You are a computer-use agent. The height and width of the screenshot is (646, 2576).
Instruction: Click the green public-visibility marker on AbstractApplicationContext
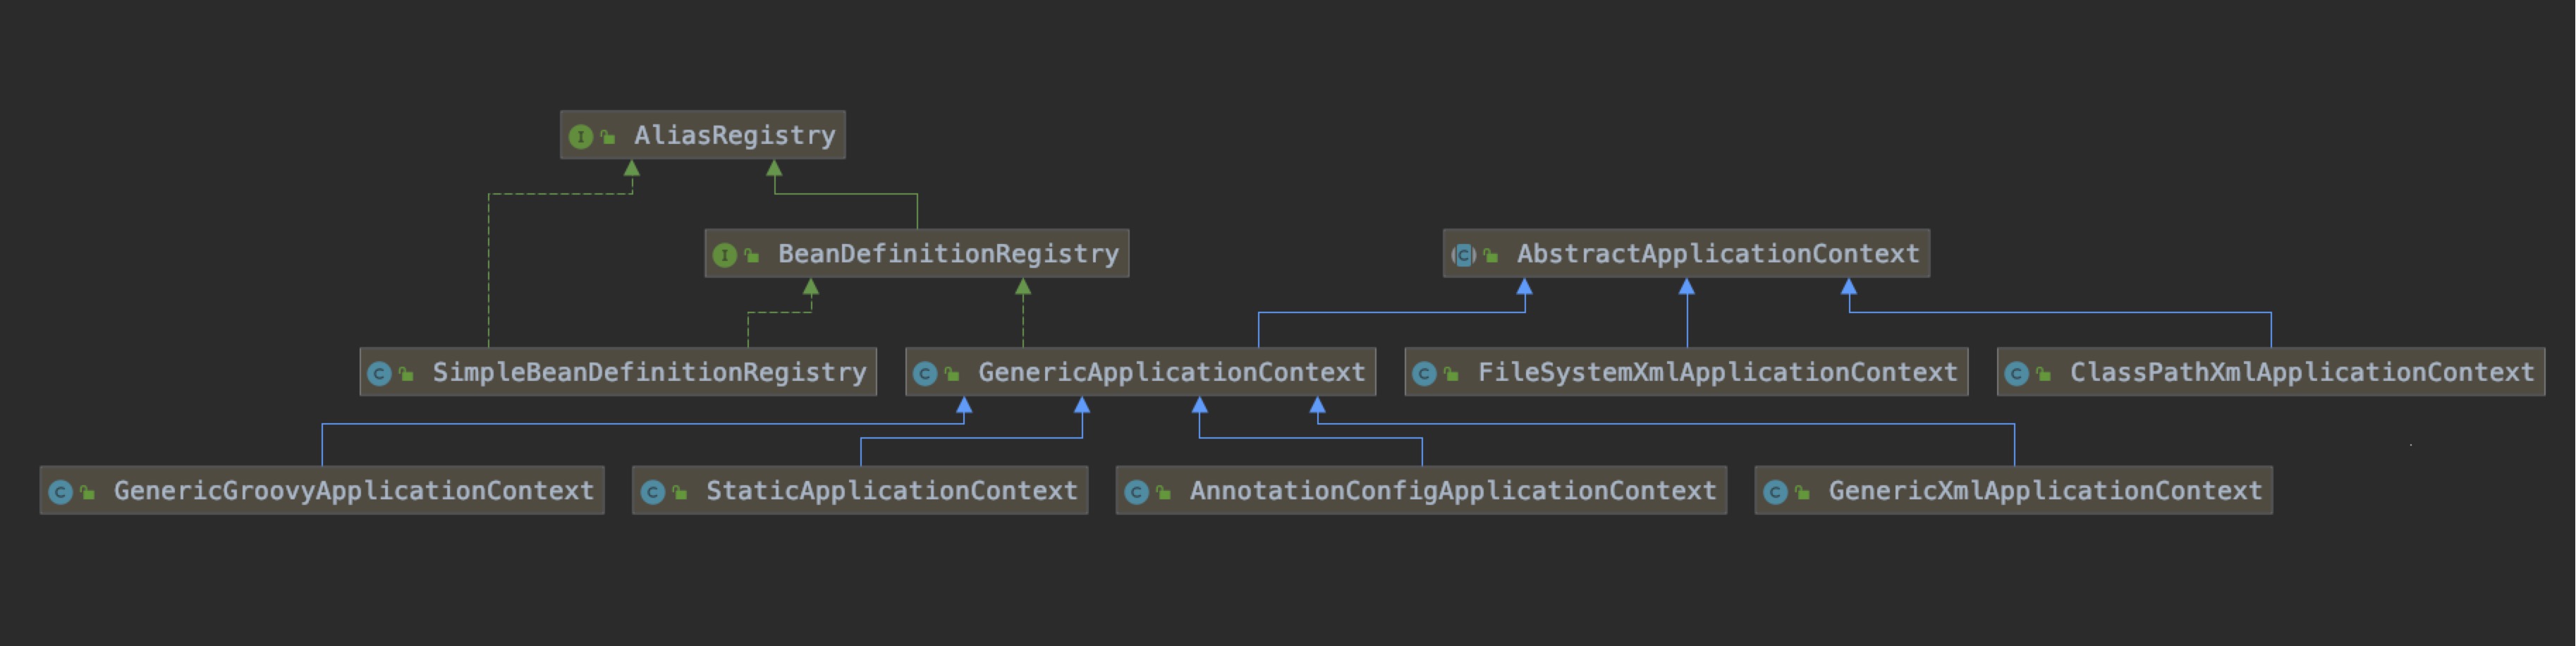1490,256
